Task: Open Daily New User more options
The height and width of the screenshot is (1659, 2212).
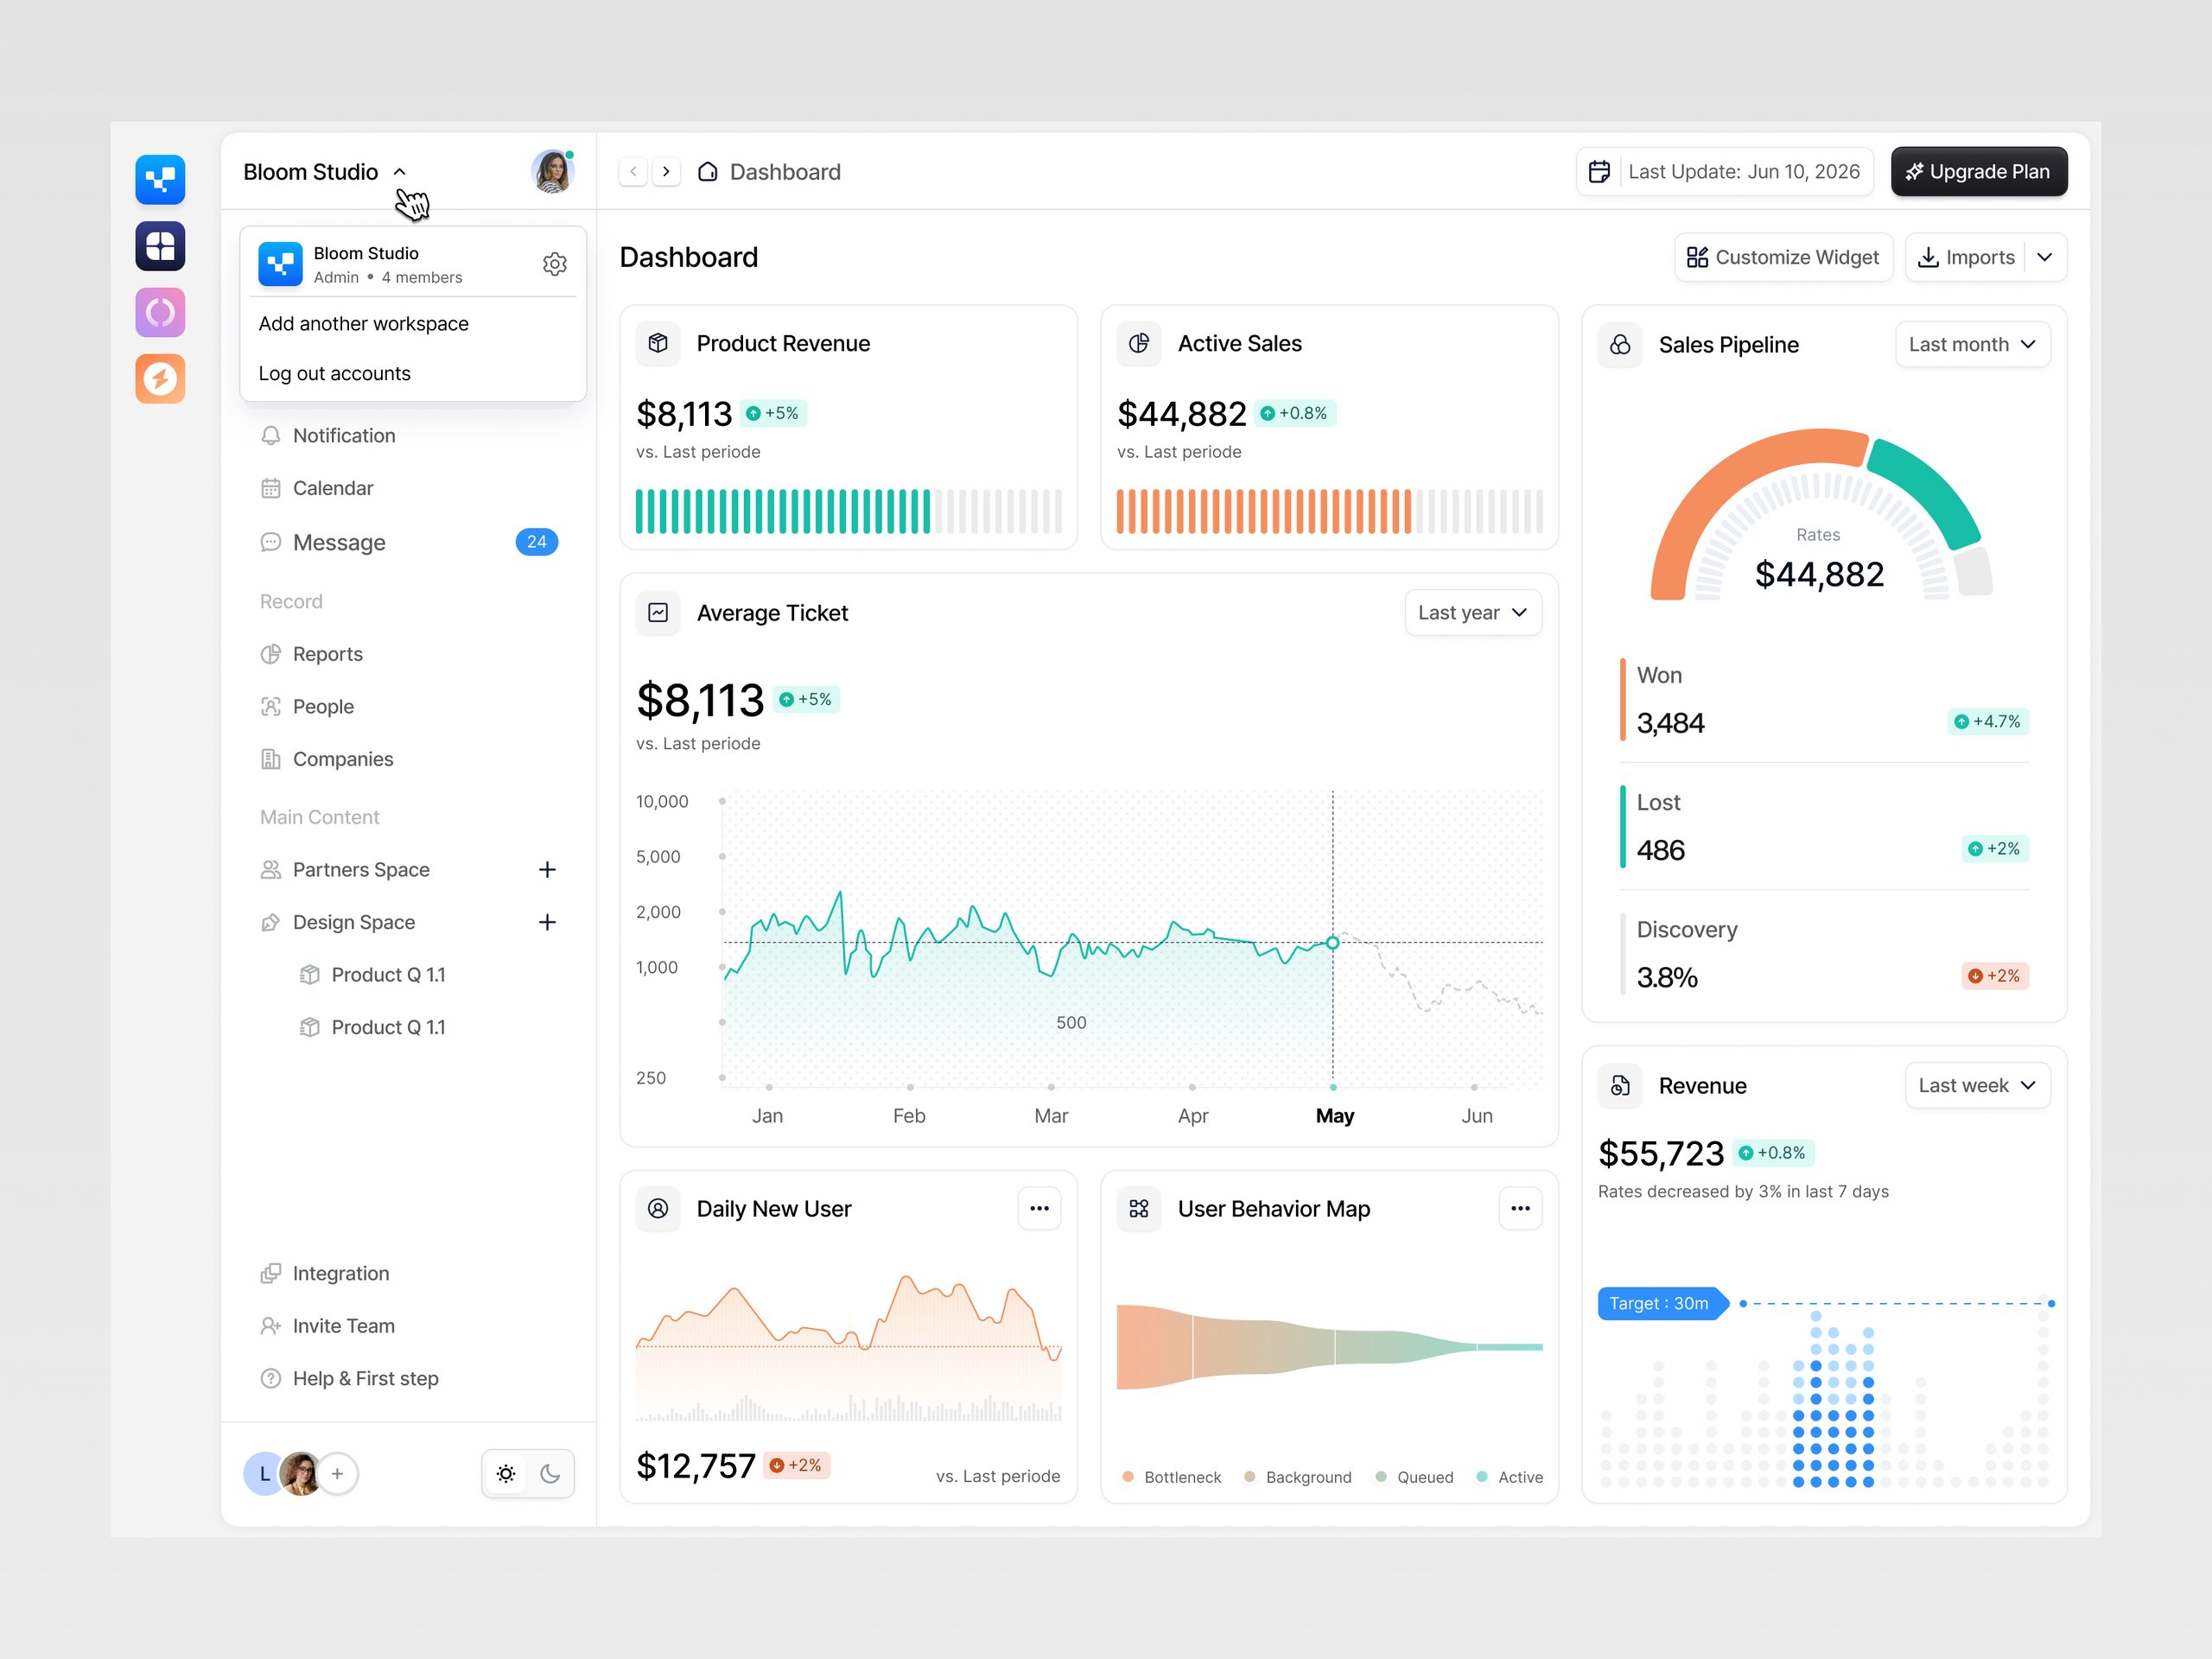Action: click(x=1040, y=1209)
